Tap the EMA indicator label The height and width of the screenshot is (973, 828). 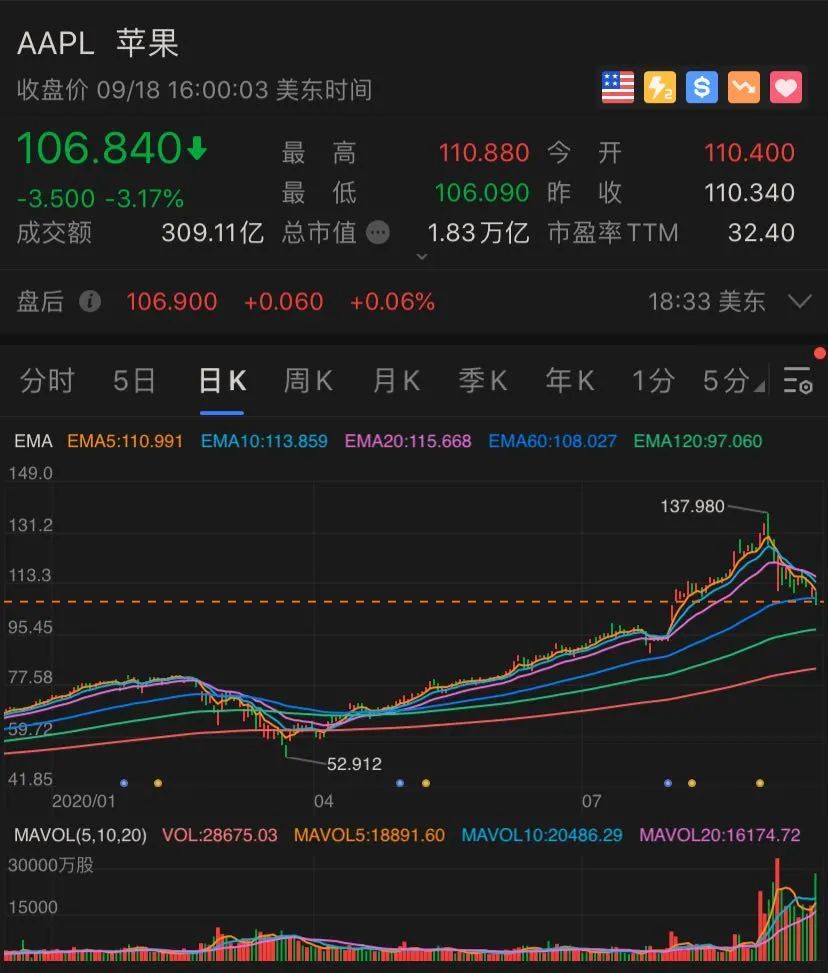point(34,441)
